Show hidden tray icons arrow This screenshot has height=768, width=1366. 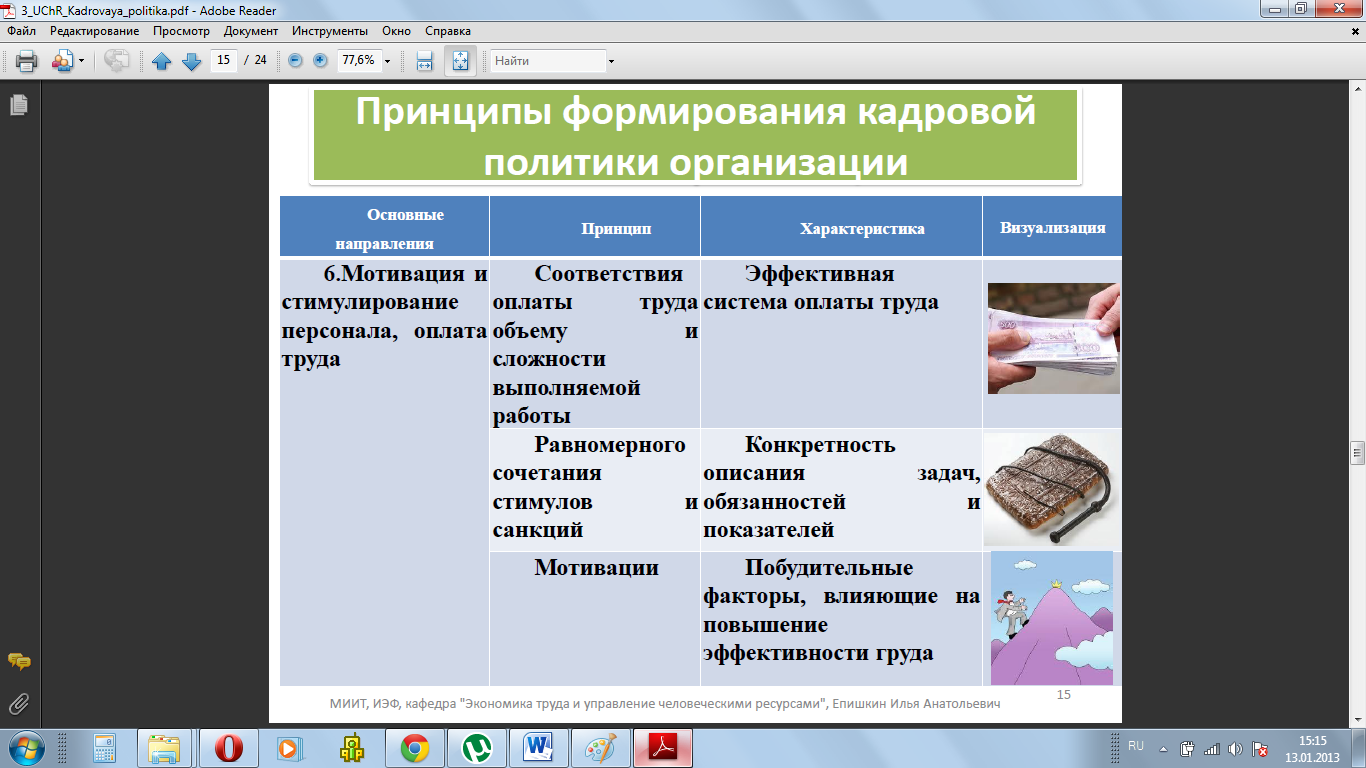[1161, 748]
